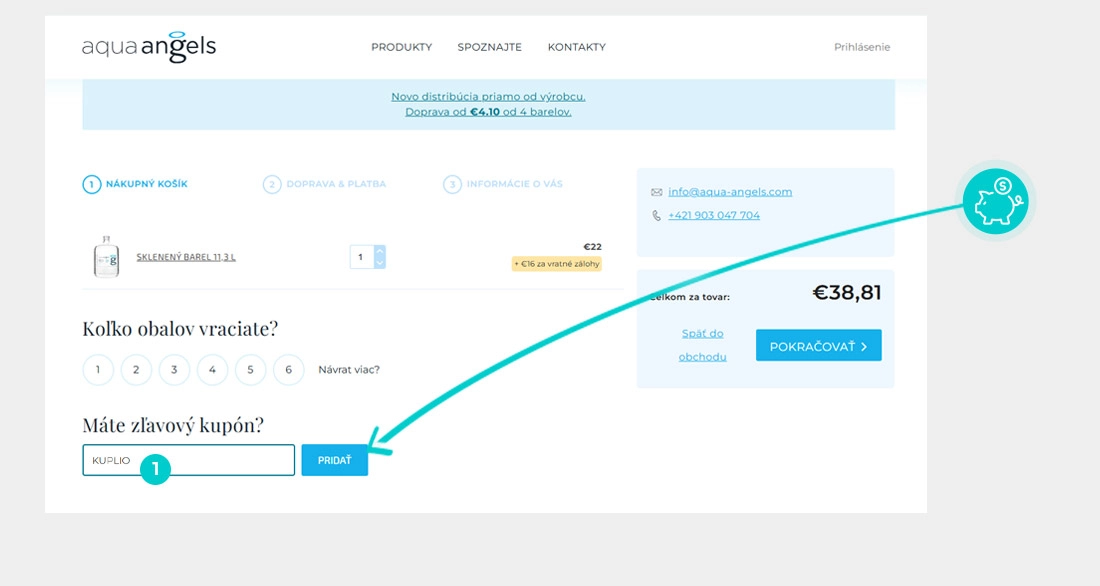
Task: Click the €22 item price
Action: pyautogui.click(x=593, y=246)
